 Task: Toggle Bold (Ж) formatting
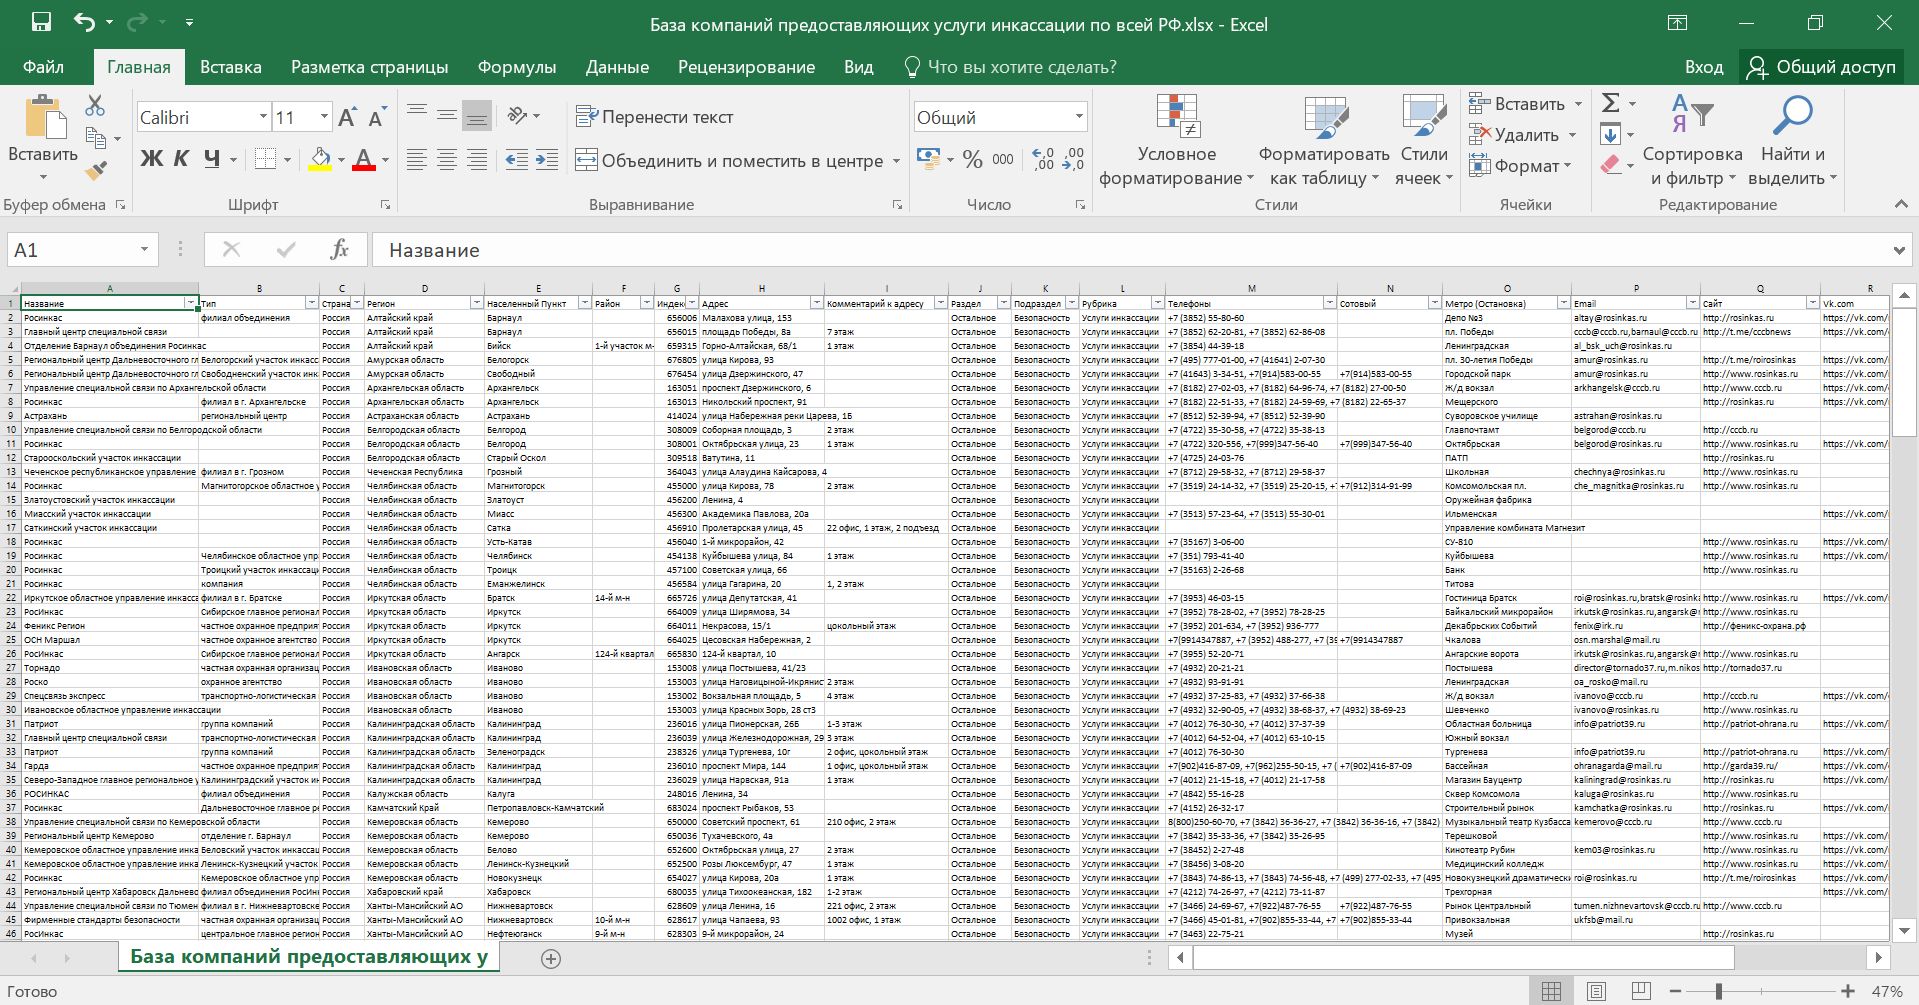[151, 159]
